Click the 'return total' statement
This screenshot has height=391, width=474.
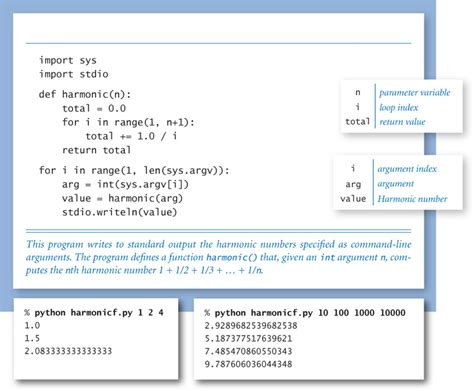(x=96, y=150)
